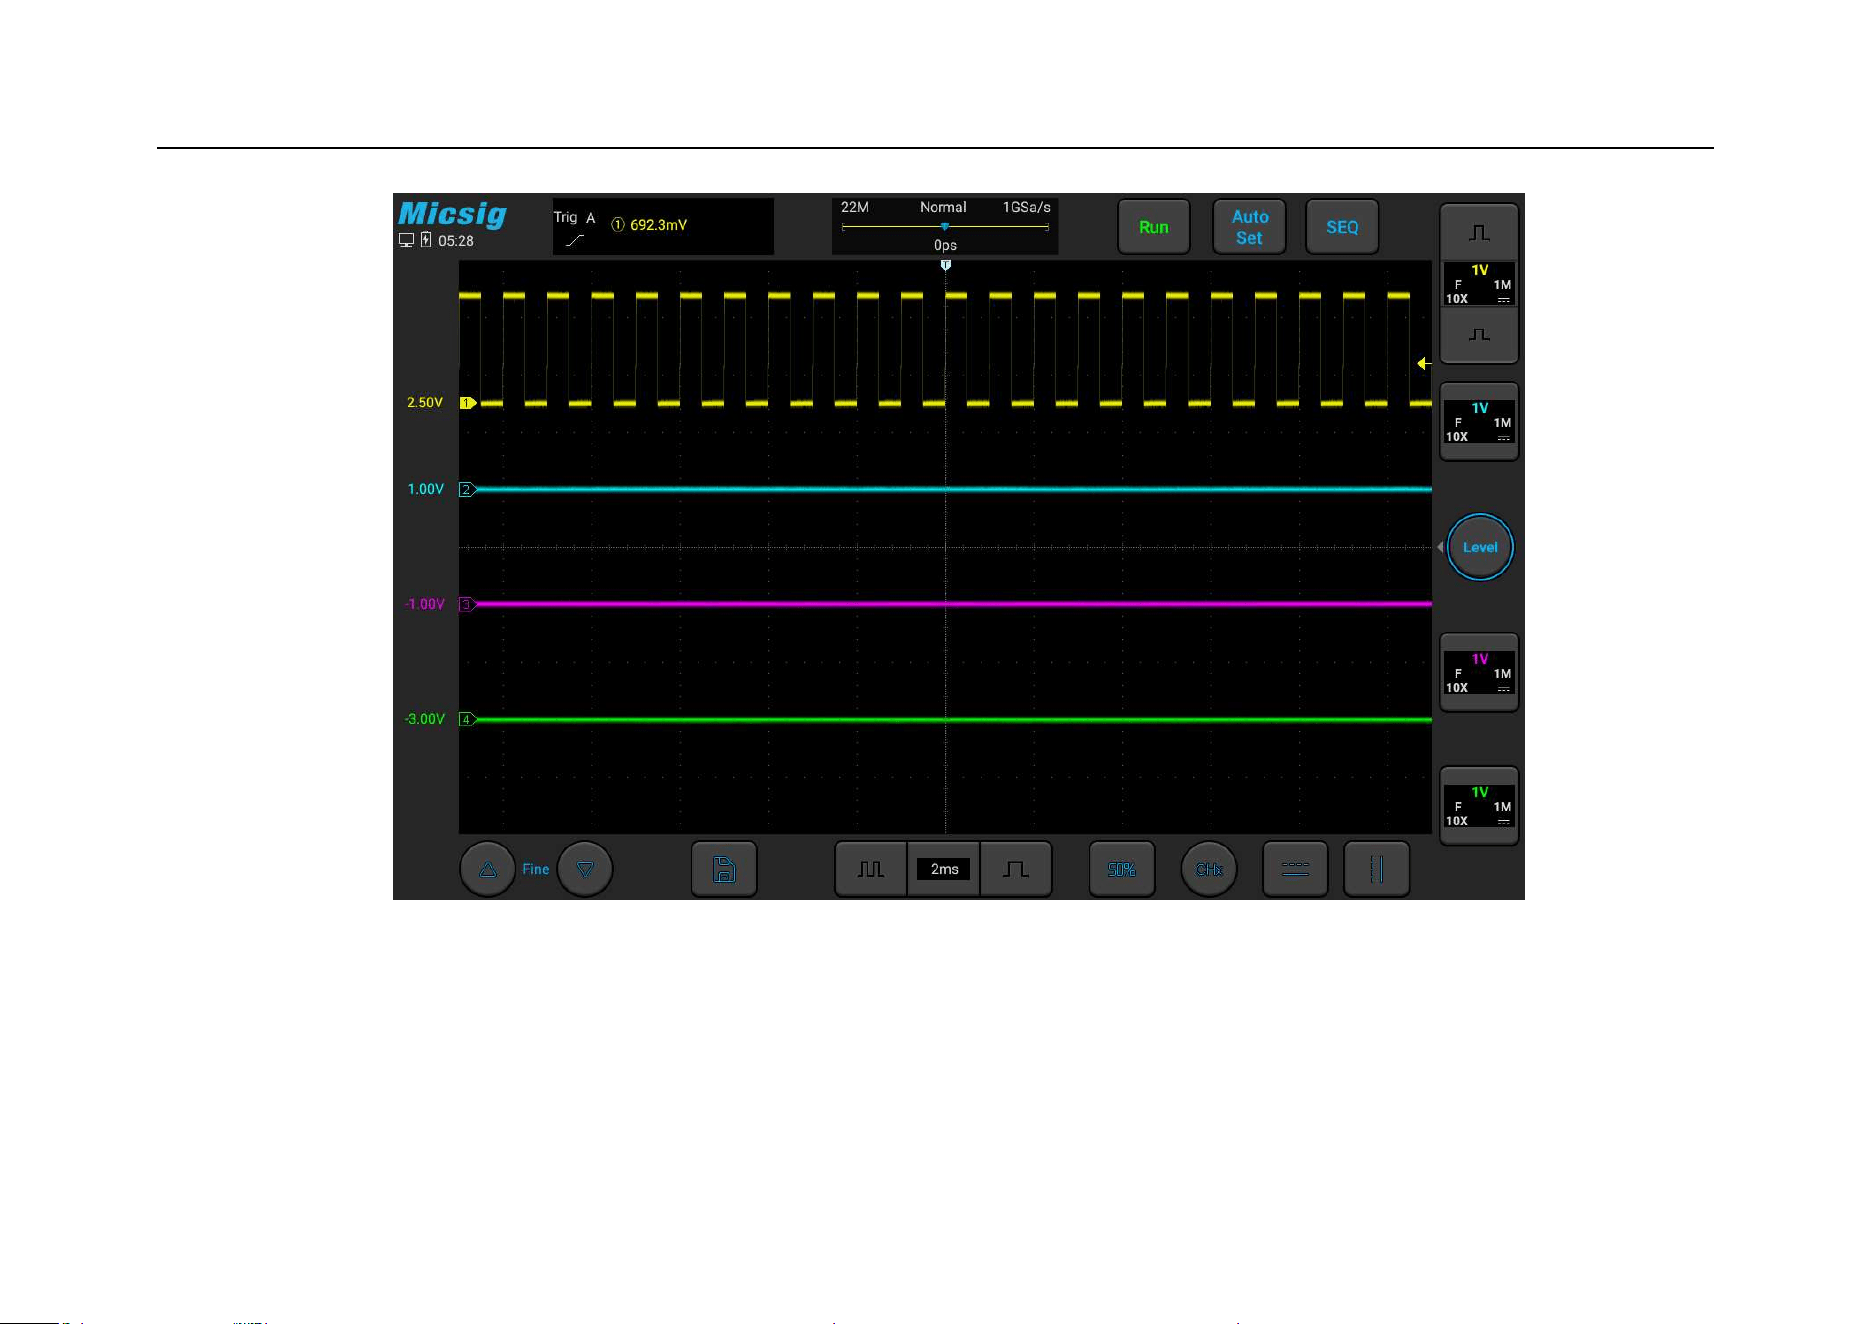Open vertical cursors icon
Screen dimensions: 1872x1324
[x=1376, y=869]
